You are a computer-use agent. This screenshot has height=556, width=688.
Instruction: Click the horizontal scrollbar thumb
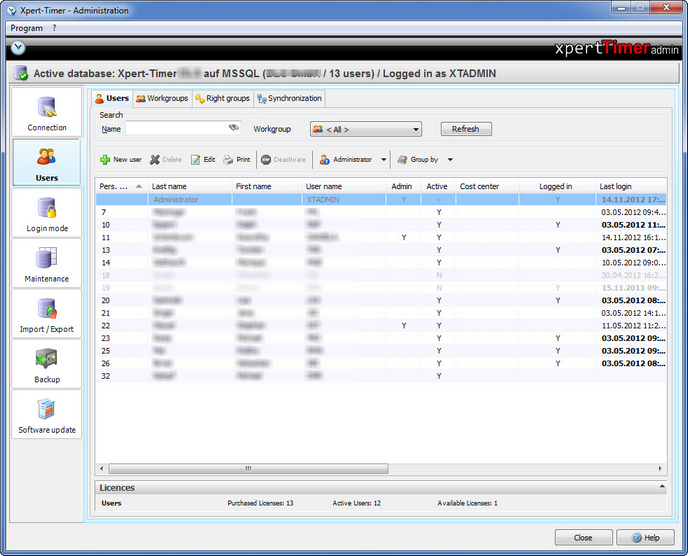coord(248,469)
